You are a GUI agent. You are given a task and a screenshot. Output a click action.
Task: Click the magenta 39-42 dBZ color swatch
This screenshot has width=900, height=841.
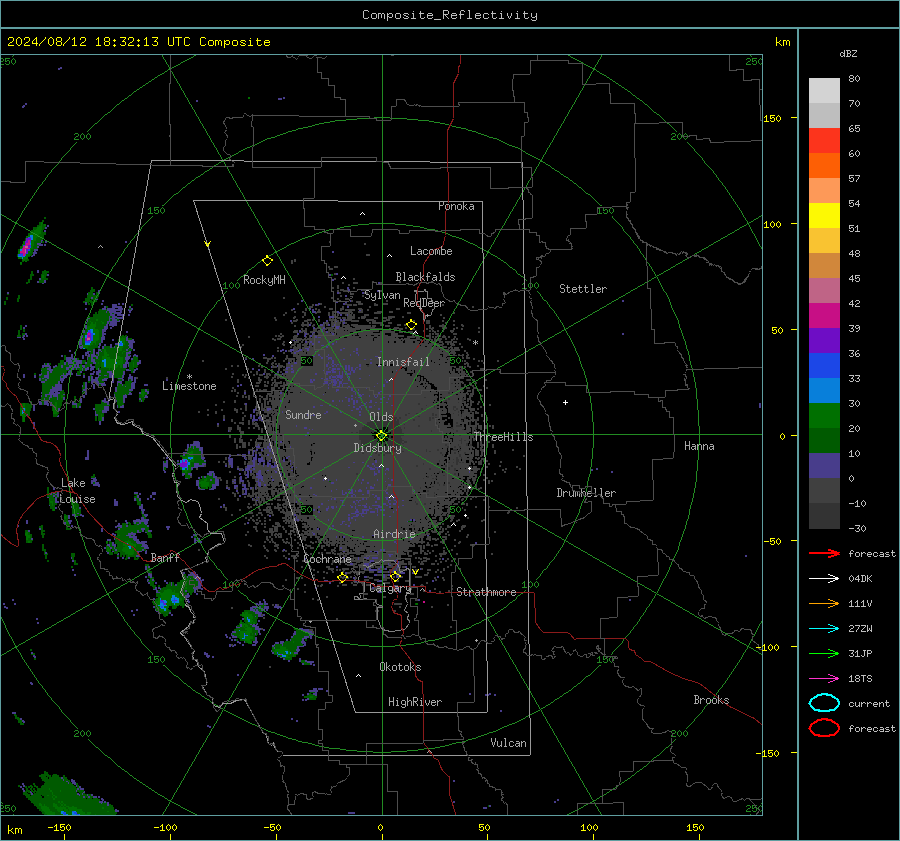824,316
